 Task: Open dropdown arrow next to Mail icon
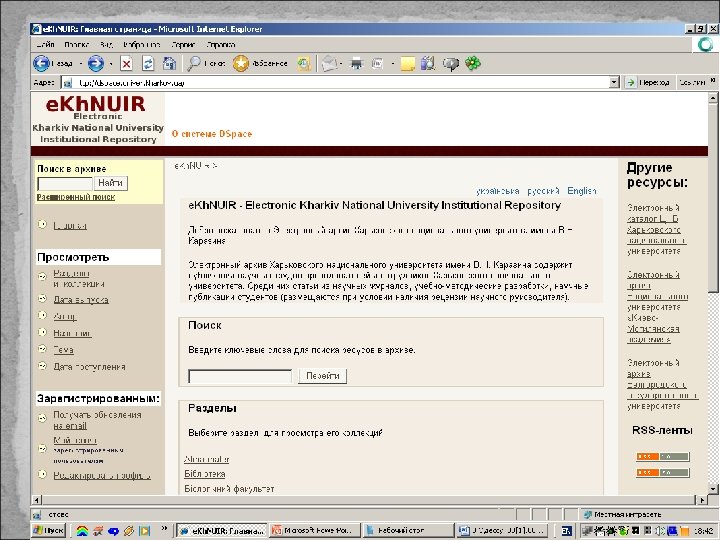coord(342,64)
